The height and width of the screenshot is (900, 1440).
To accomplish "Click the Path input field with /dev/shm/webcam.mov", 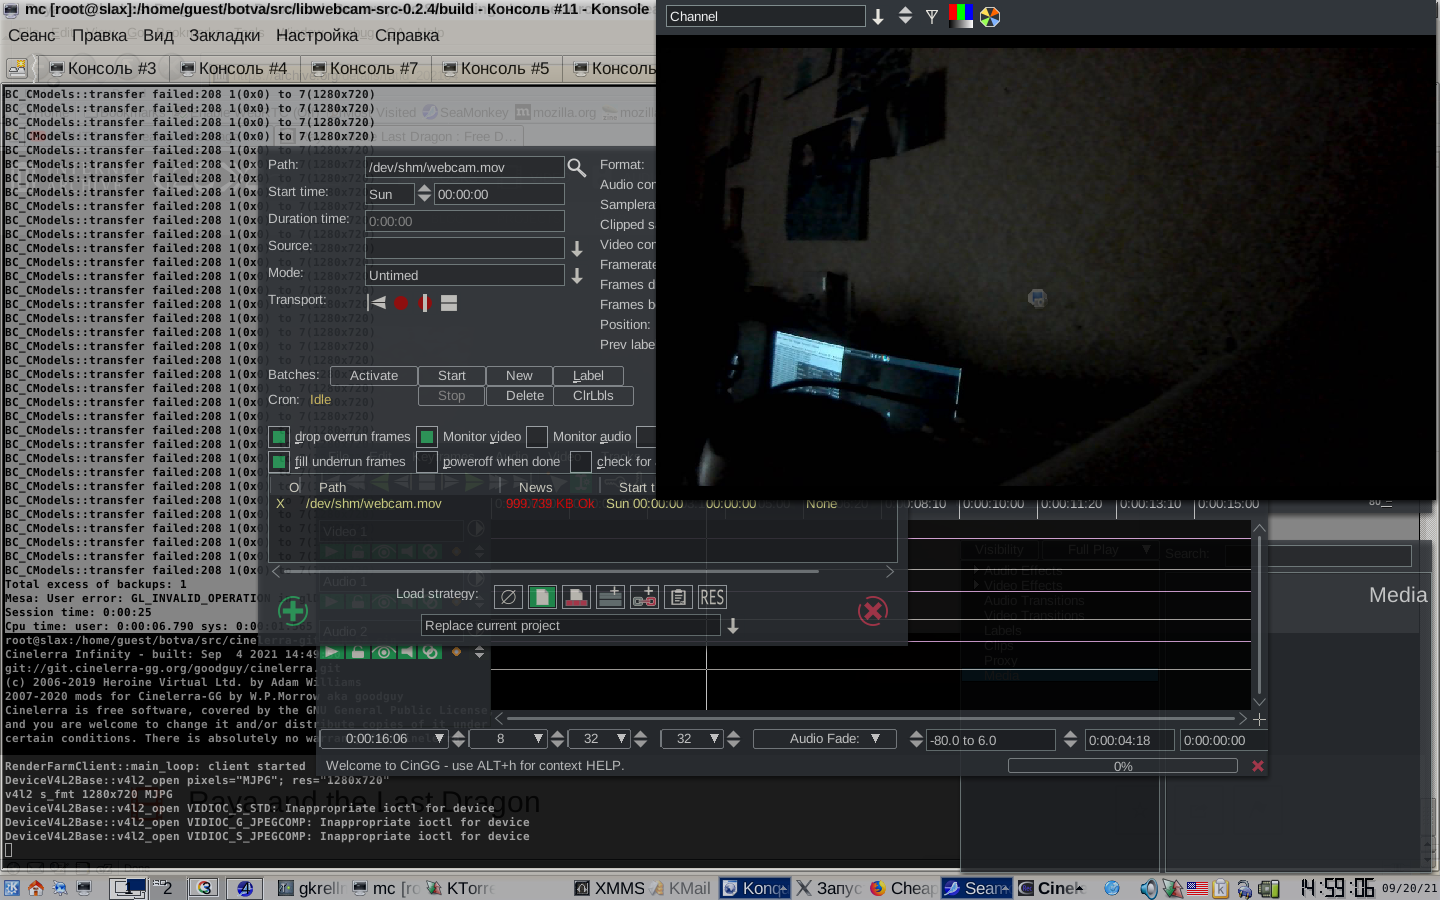I will click(464, 168).
